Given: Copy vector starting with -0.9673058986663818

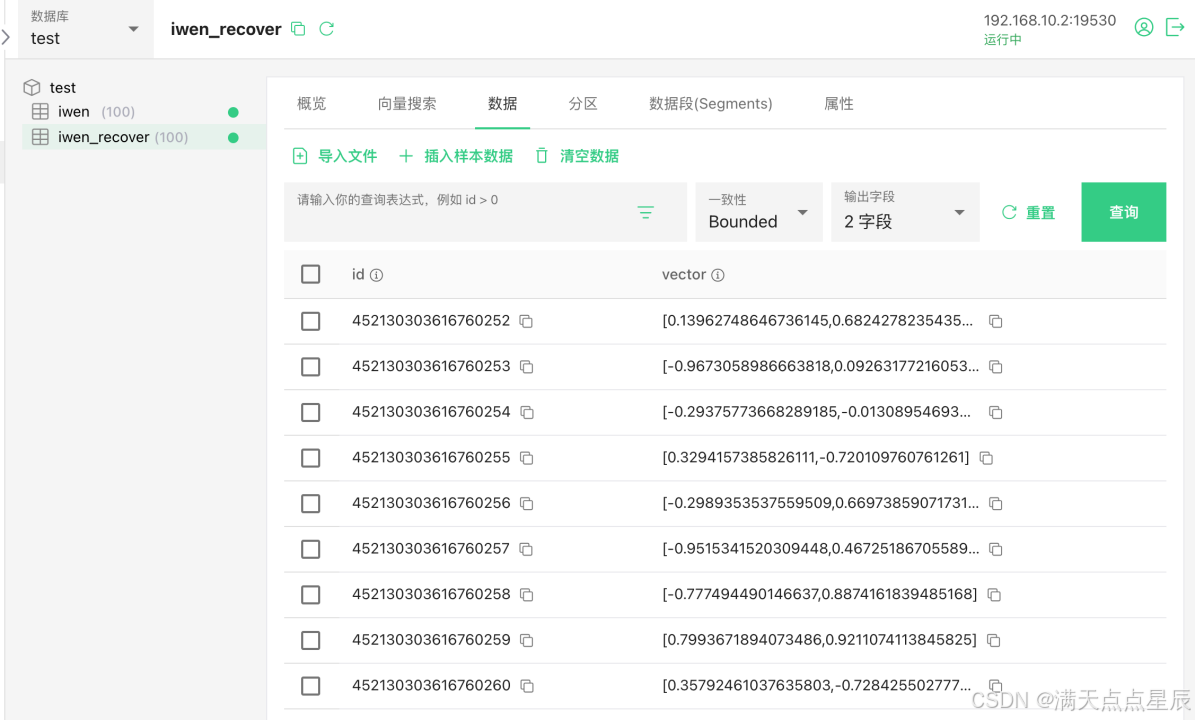Looking at the screenshot, I should [x=995, y=367].
